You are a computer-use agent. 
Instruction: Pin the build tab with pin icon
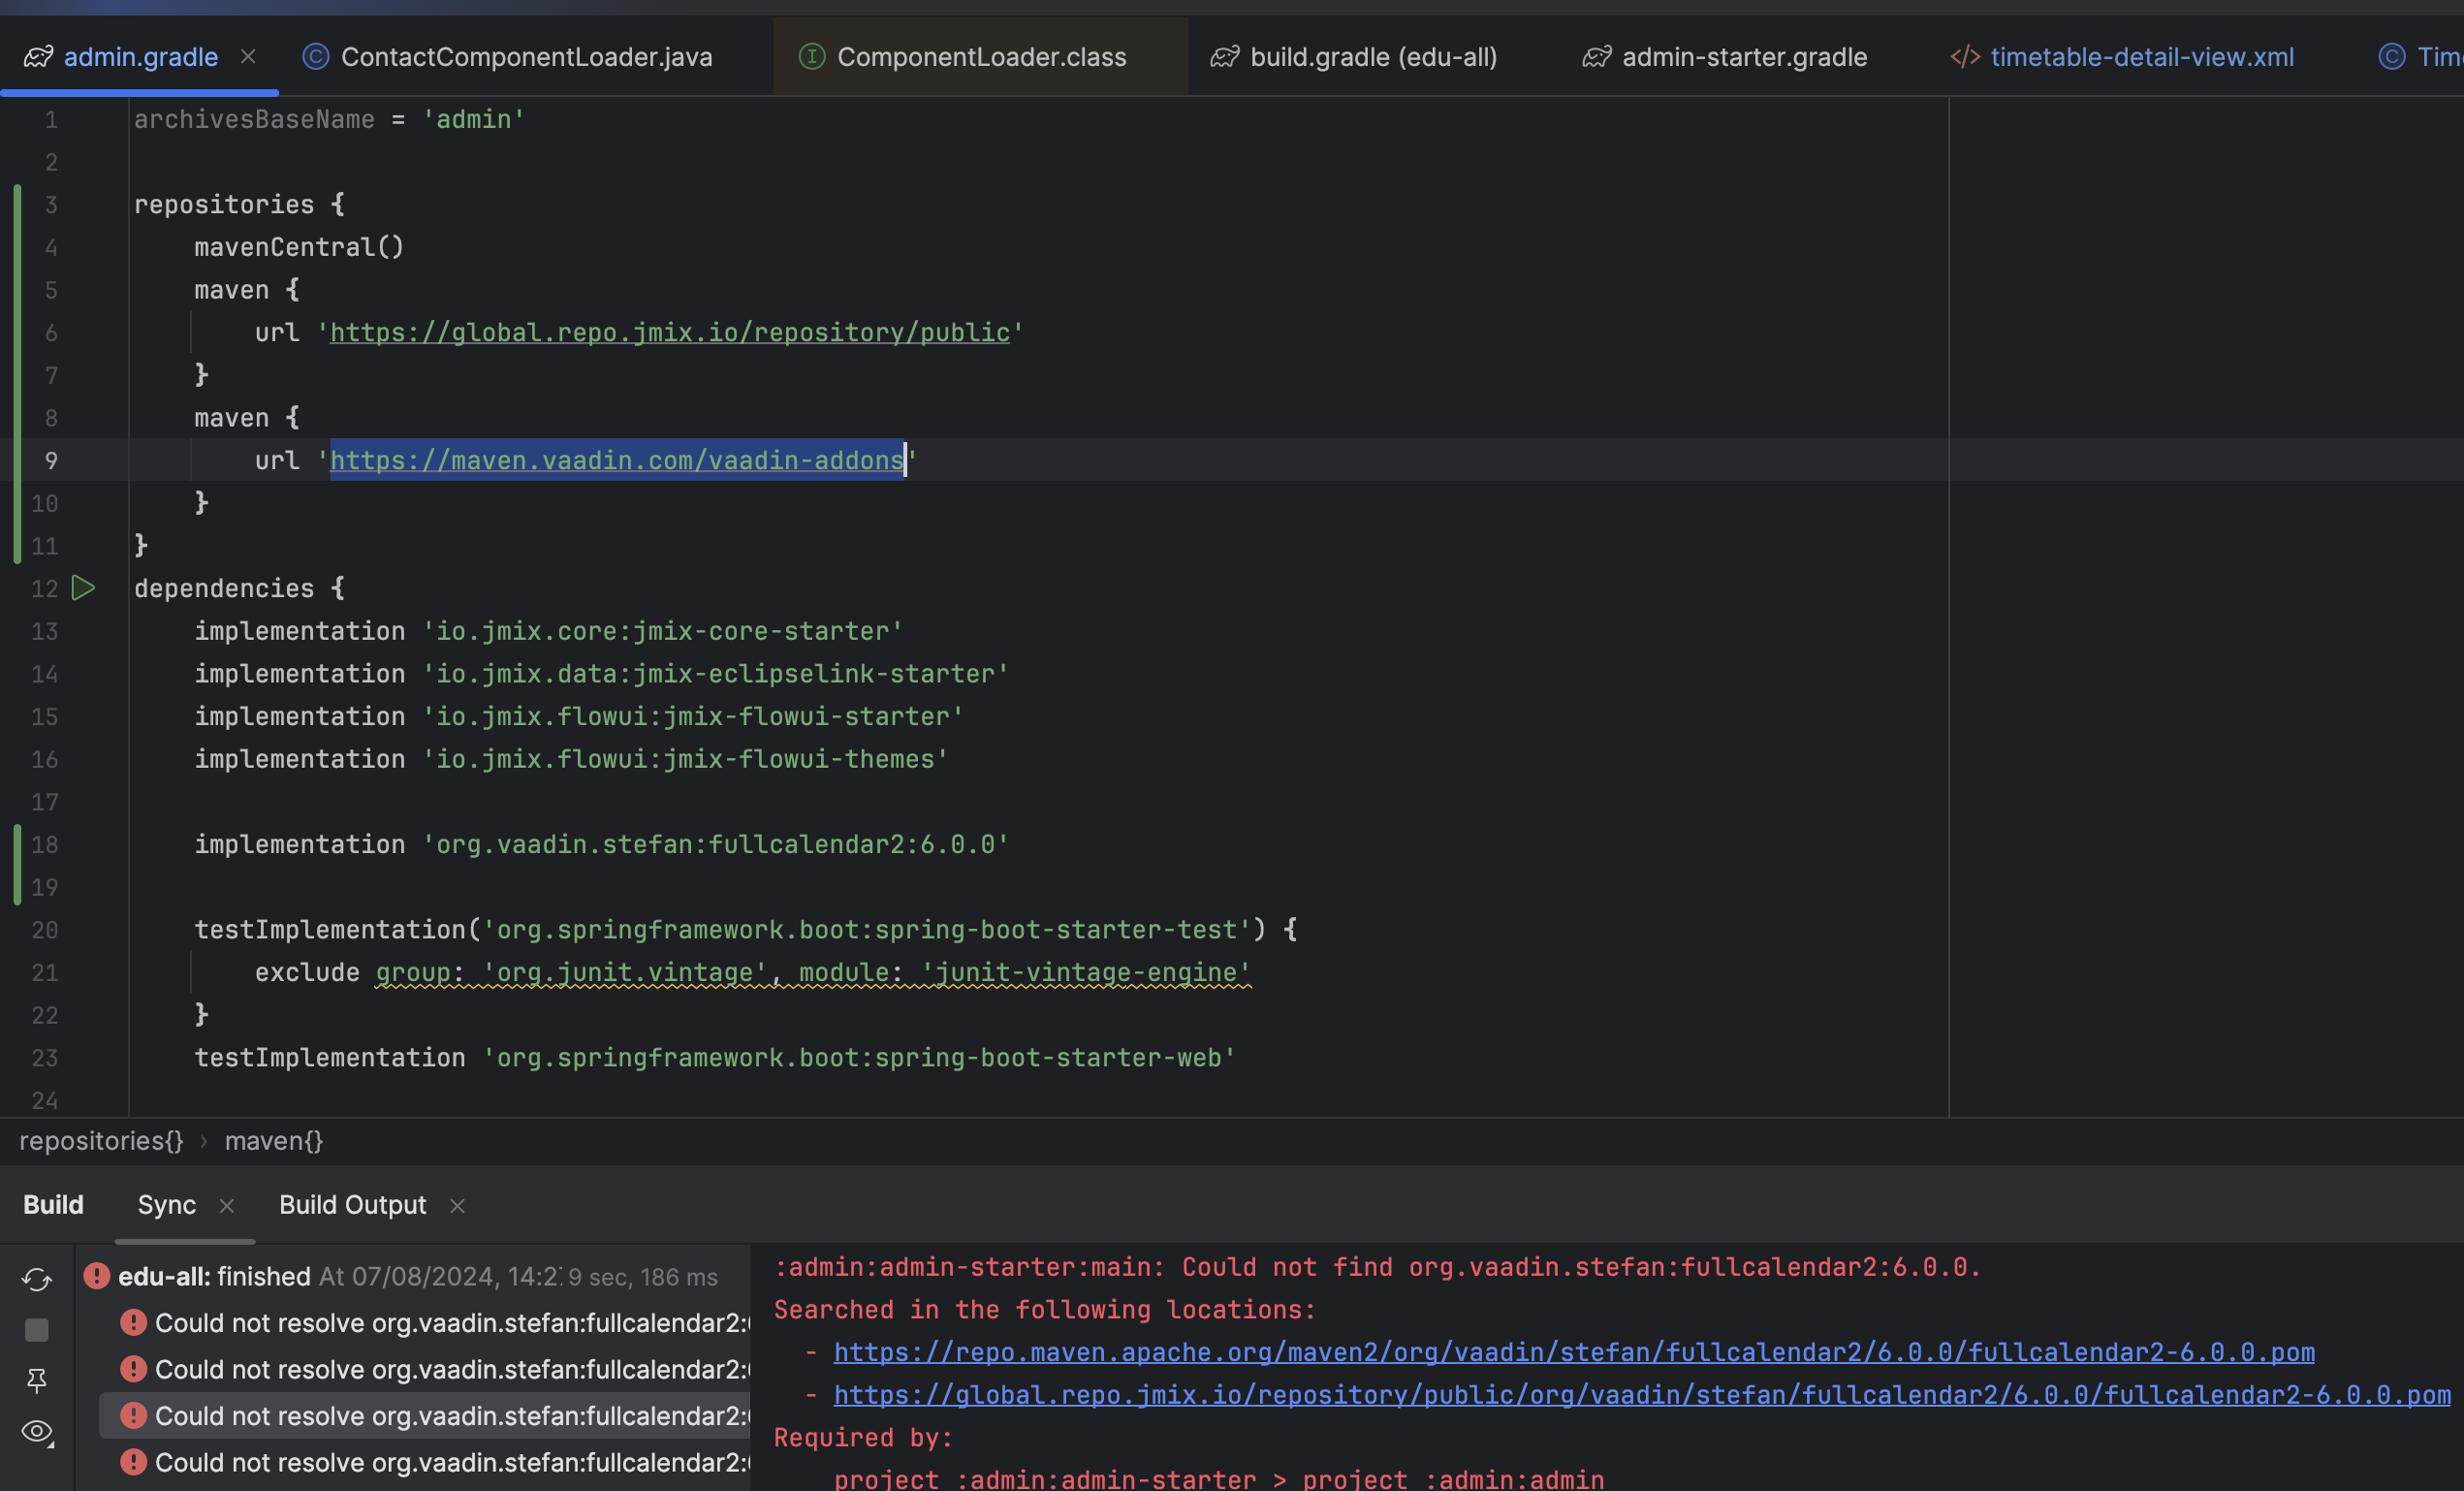point(37,1381)
